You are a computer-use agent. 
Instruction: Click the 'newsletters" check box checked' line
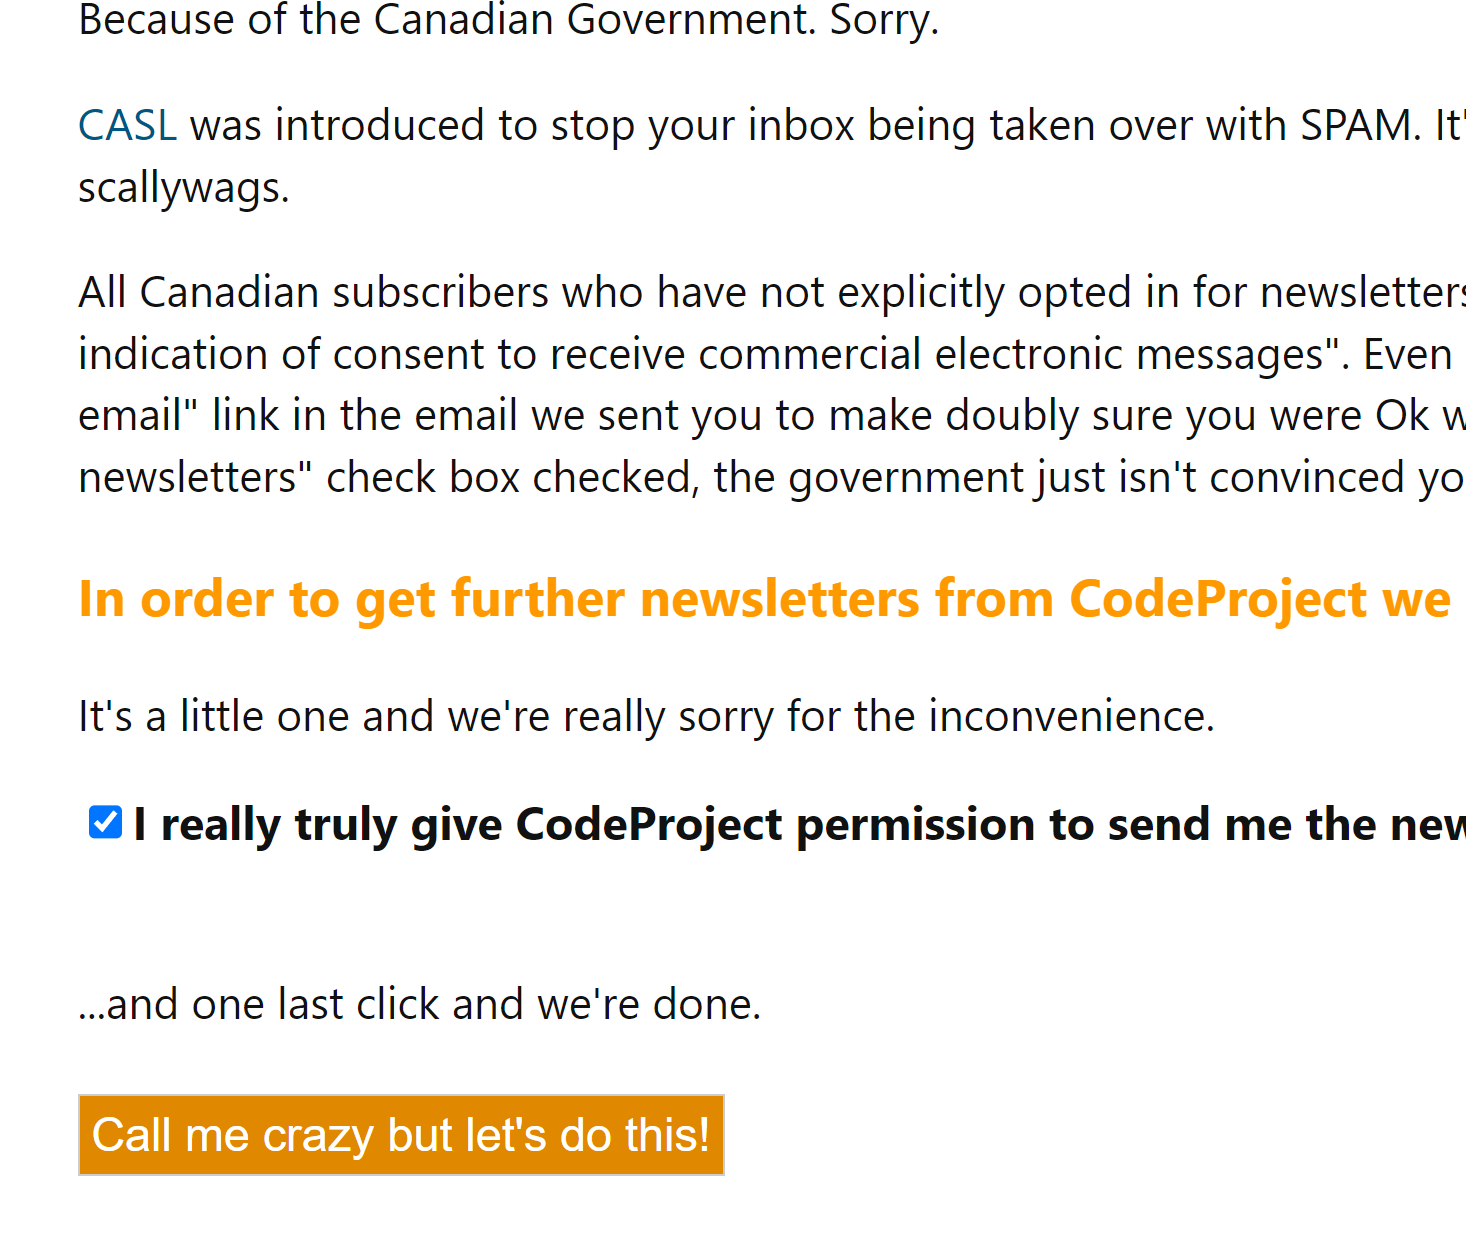point(772,478)
